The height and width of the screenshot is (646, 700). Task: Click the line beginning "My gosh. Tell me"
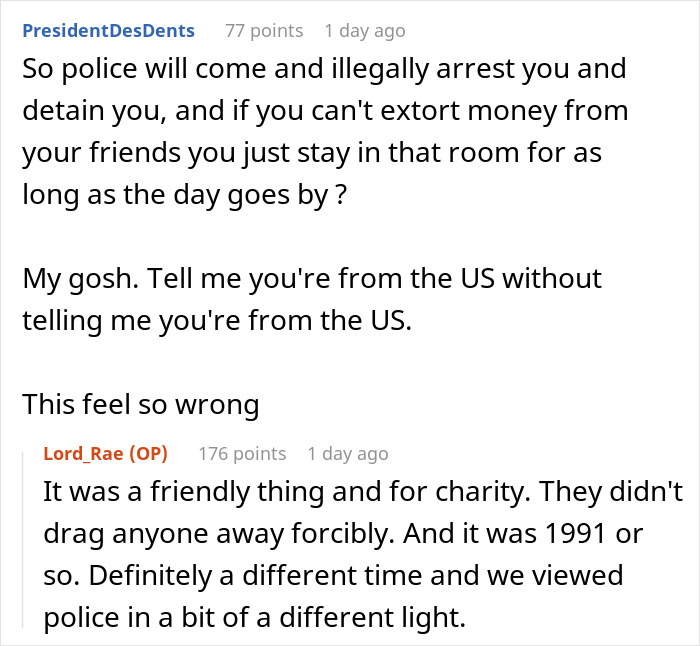pos(312,277)
